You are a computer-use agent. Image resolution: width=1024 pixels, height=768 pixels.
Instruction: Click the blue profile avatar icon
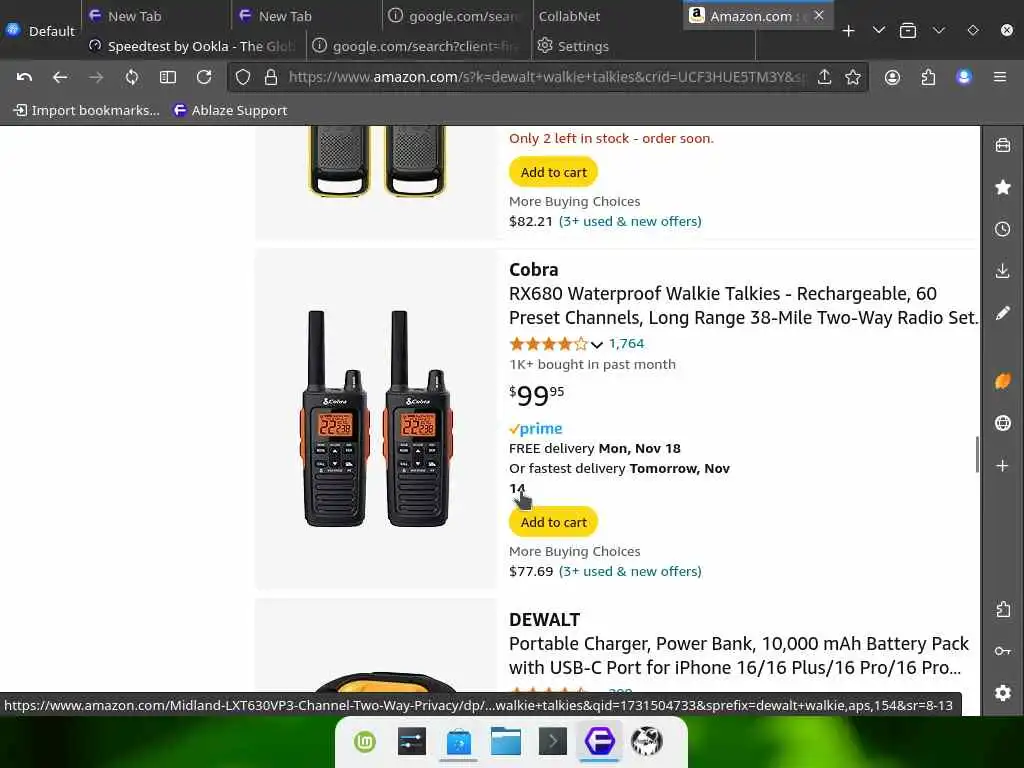pos(964,77)
